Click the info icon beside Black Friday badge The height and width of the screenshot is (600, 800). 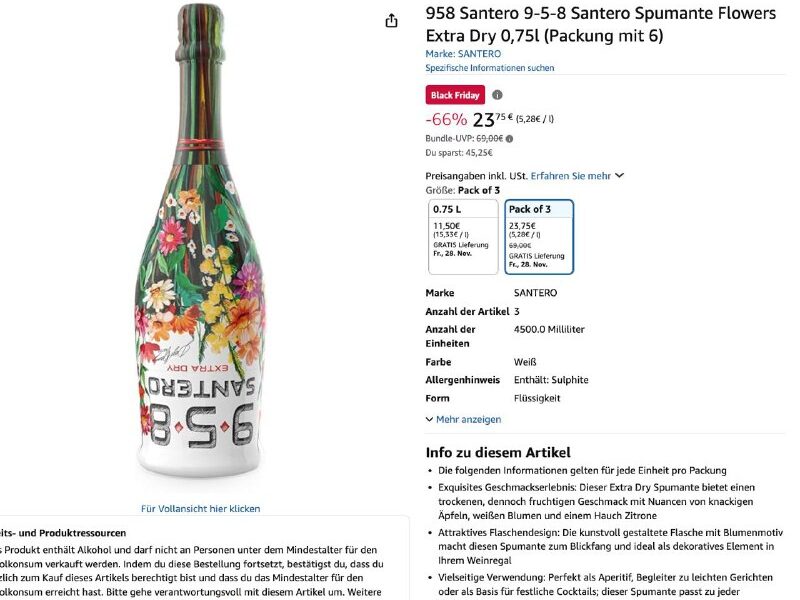pyautogui.click(x=497, y=95)
